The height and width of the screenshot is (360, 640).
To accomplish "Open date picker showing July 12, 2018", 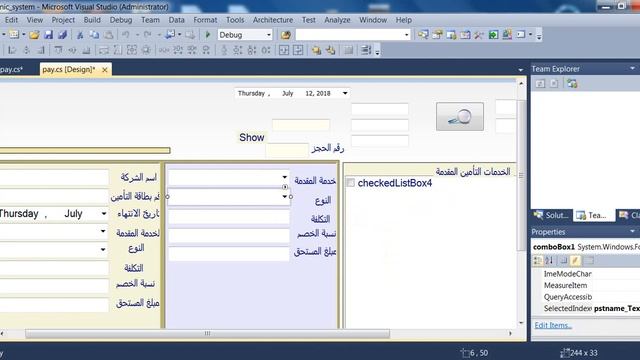I will click(x=345, y=93).
